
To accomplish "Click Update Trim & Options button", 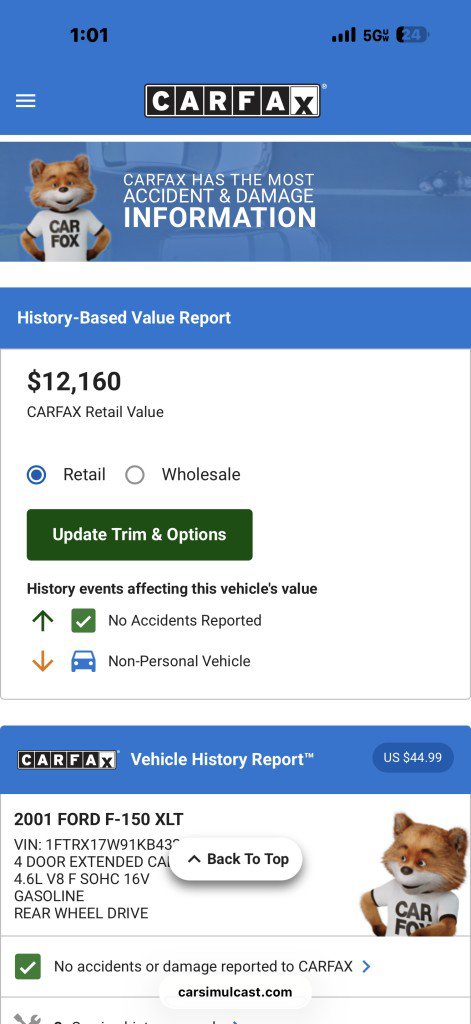I will [x=139, y=534].
